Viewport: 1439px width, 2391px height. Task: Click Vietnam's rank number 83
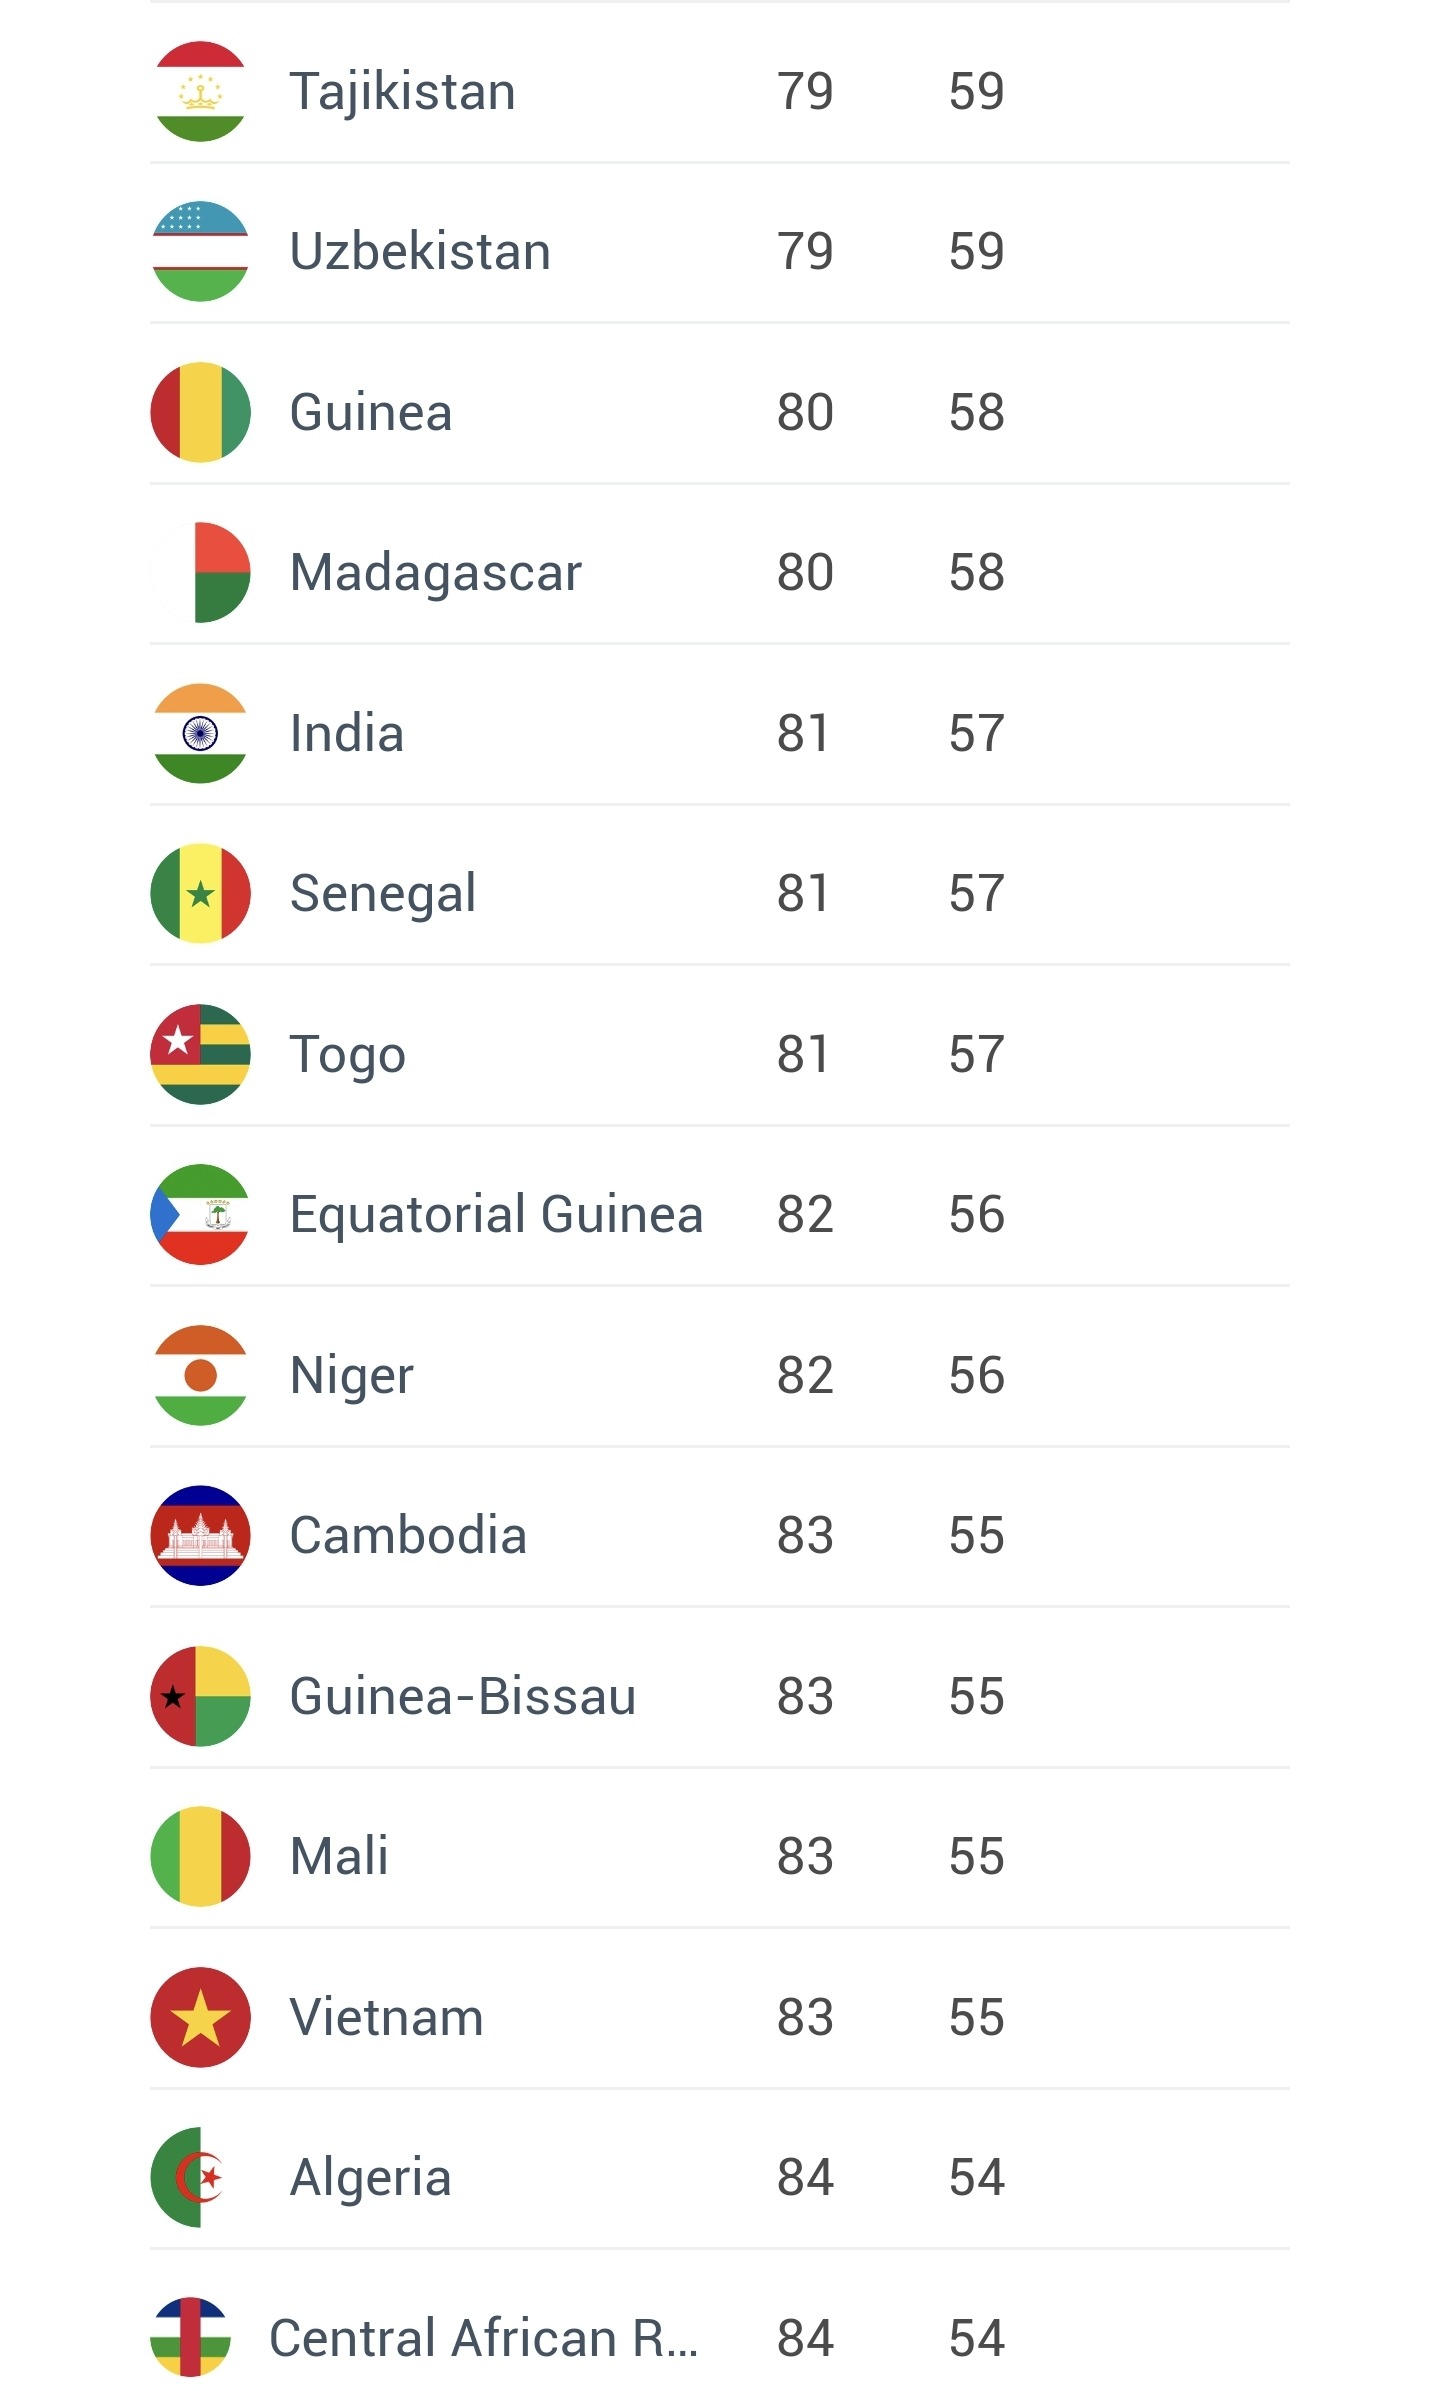pyautogui.click(x=805, y=2017)
